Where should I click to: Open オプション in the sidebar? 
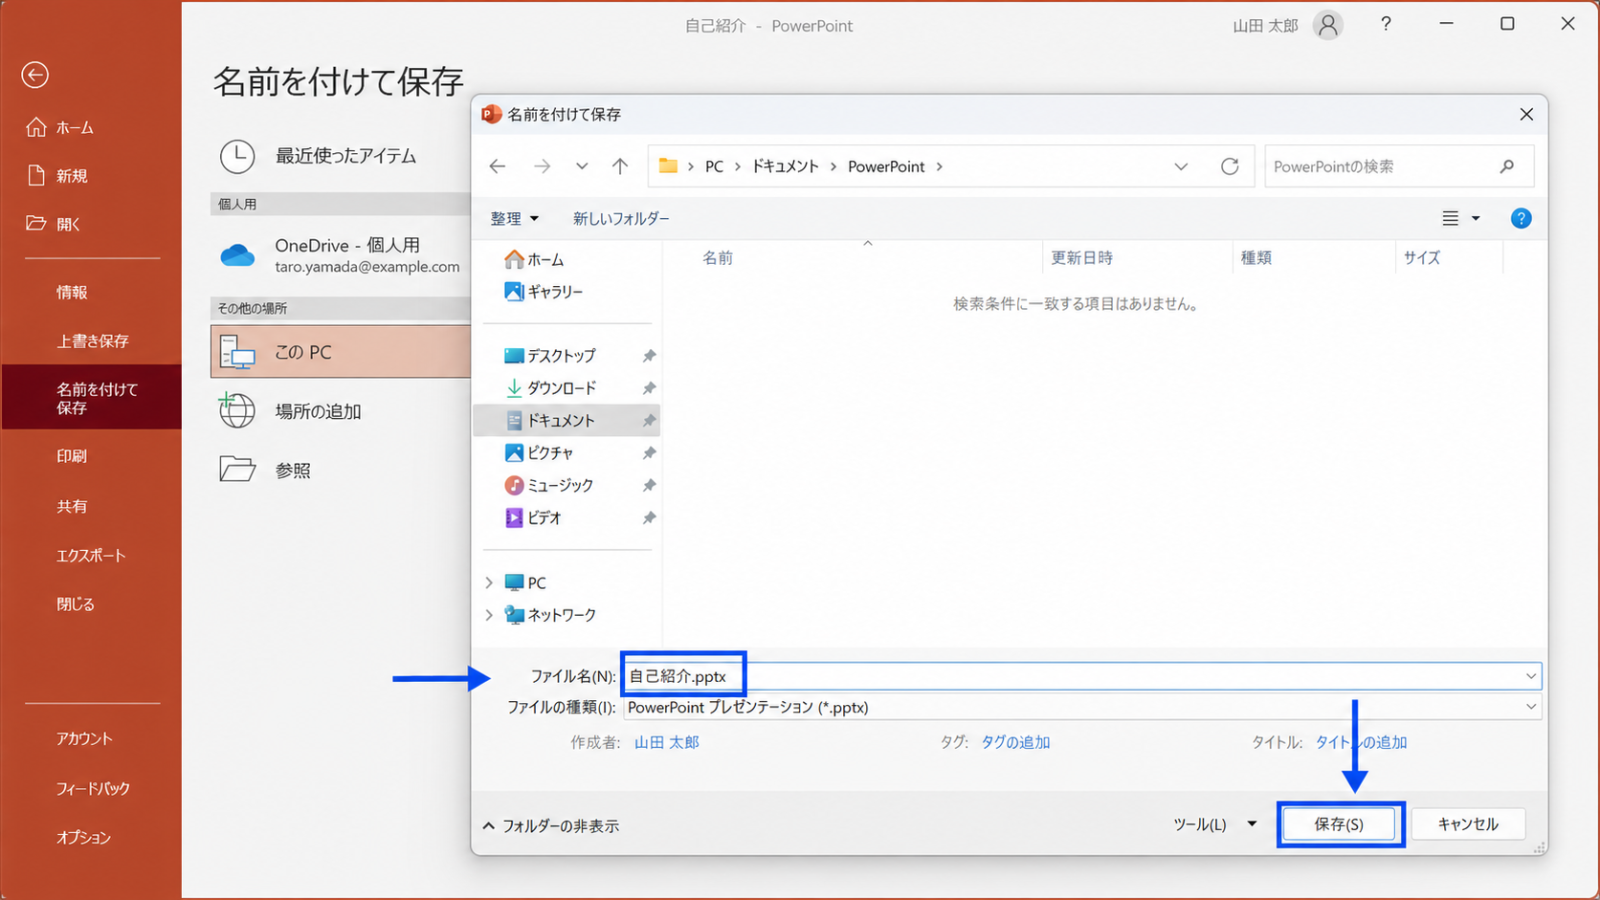83,837
